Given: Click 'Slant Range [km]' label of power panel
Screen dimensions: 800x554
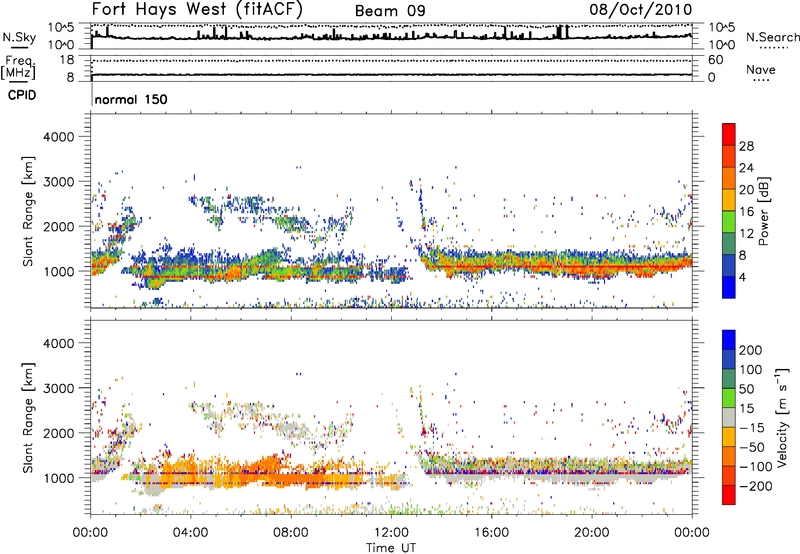Looking at the screenshot, I should [28, 212].
